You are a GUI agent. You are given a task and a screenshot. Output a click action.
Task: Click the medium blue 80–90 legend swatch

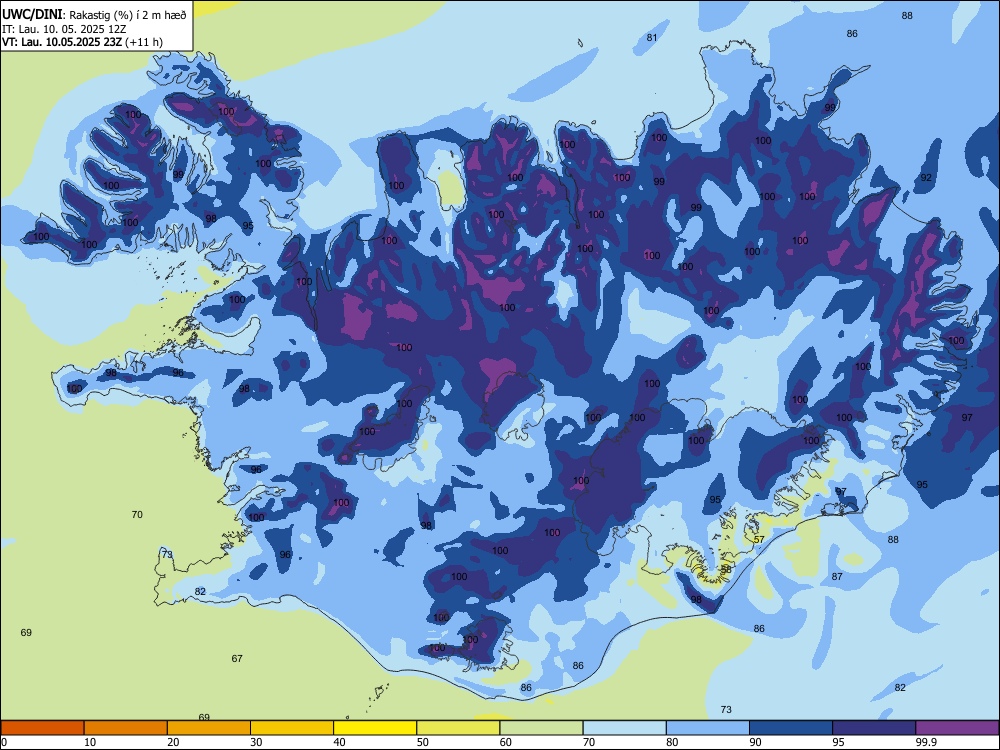[x=708, y=728]
